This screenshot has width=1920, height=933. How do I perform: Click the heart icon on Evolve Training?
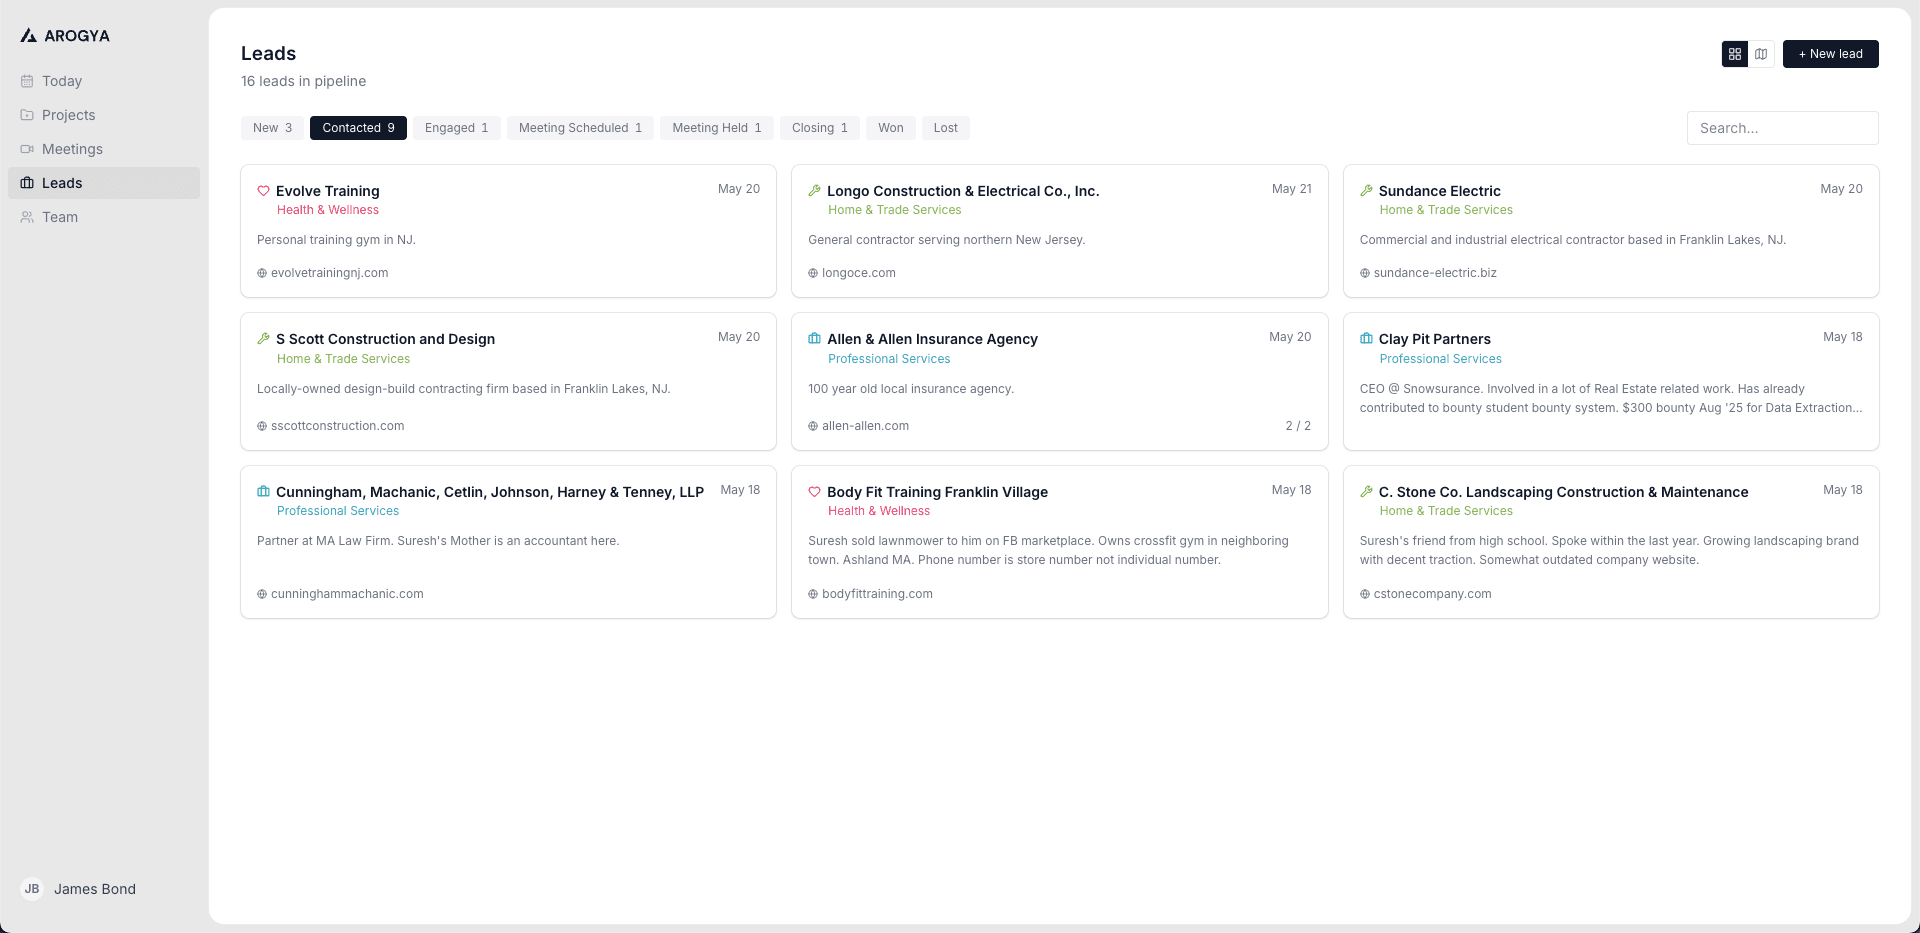pyautogui.click(x=263, y=191)
